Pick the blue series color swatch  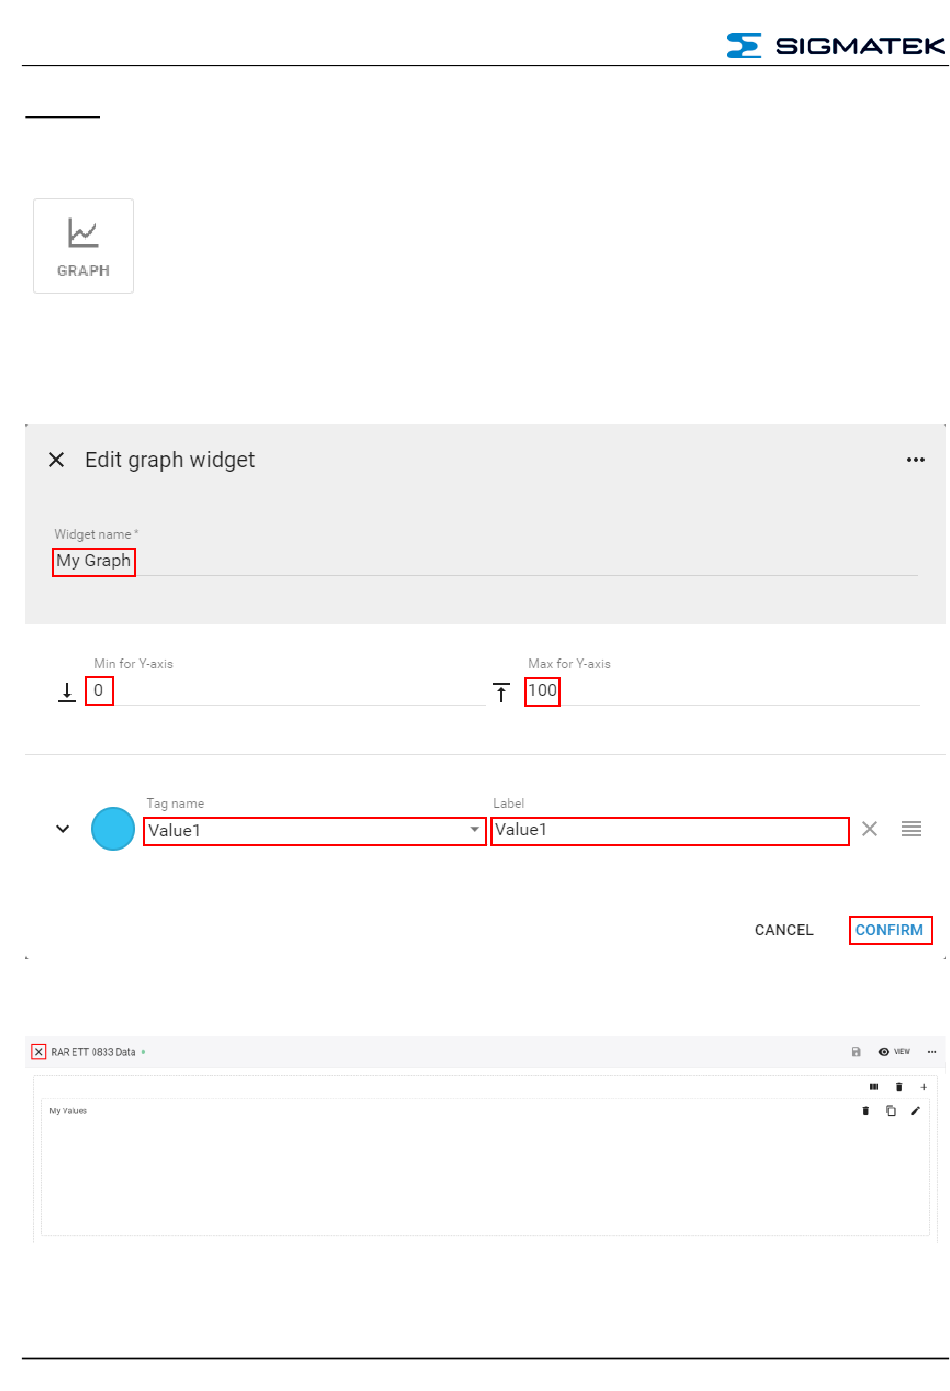(x=113, y=829)
